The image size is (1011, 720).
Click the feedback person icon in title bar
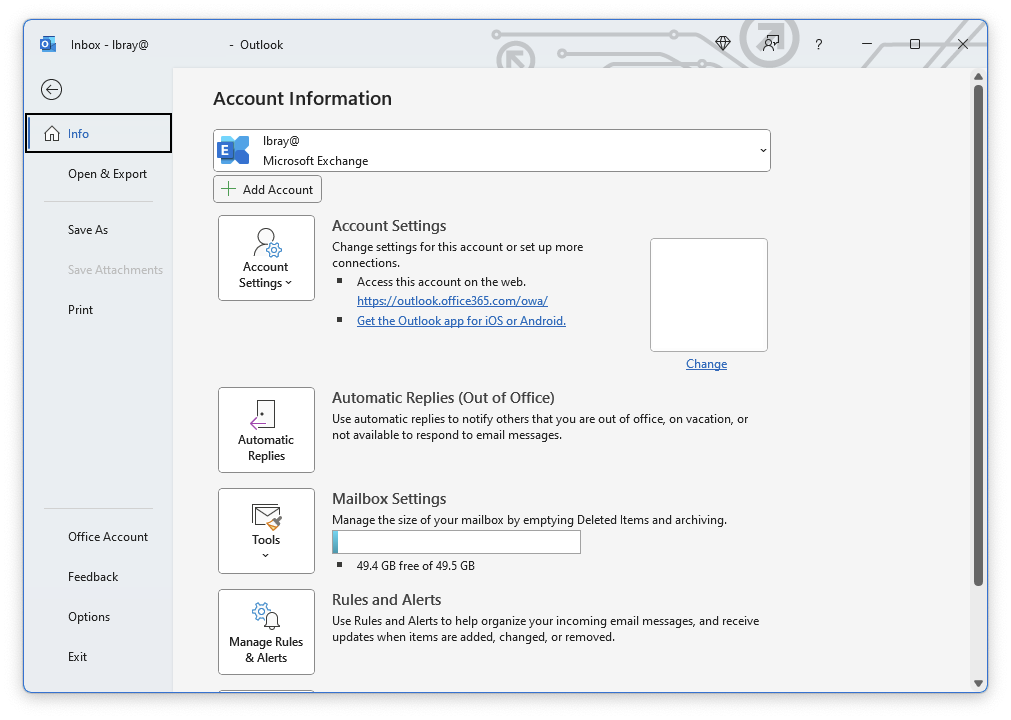tap(771, 44)
